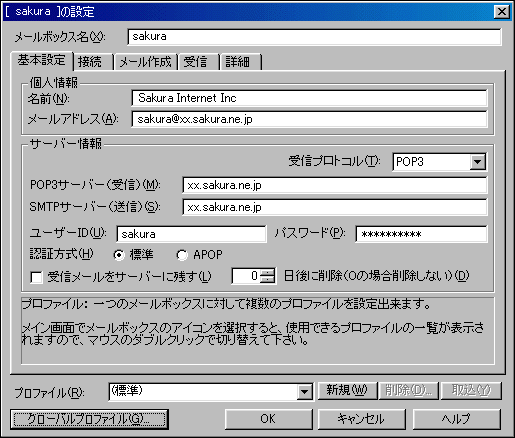Click the キャンセル button
The width and height of the screenshot is (515, 438).
click(x=362, y=419)
